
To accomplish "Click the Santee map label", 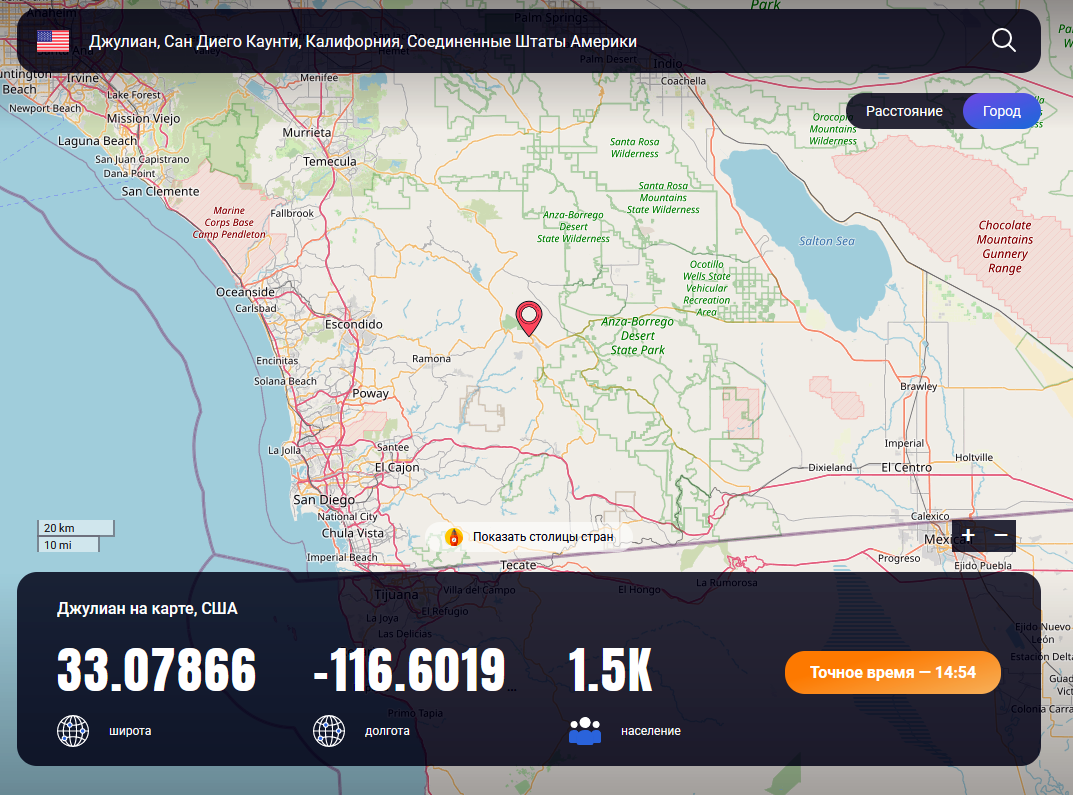I will [x=393, y=447].
